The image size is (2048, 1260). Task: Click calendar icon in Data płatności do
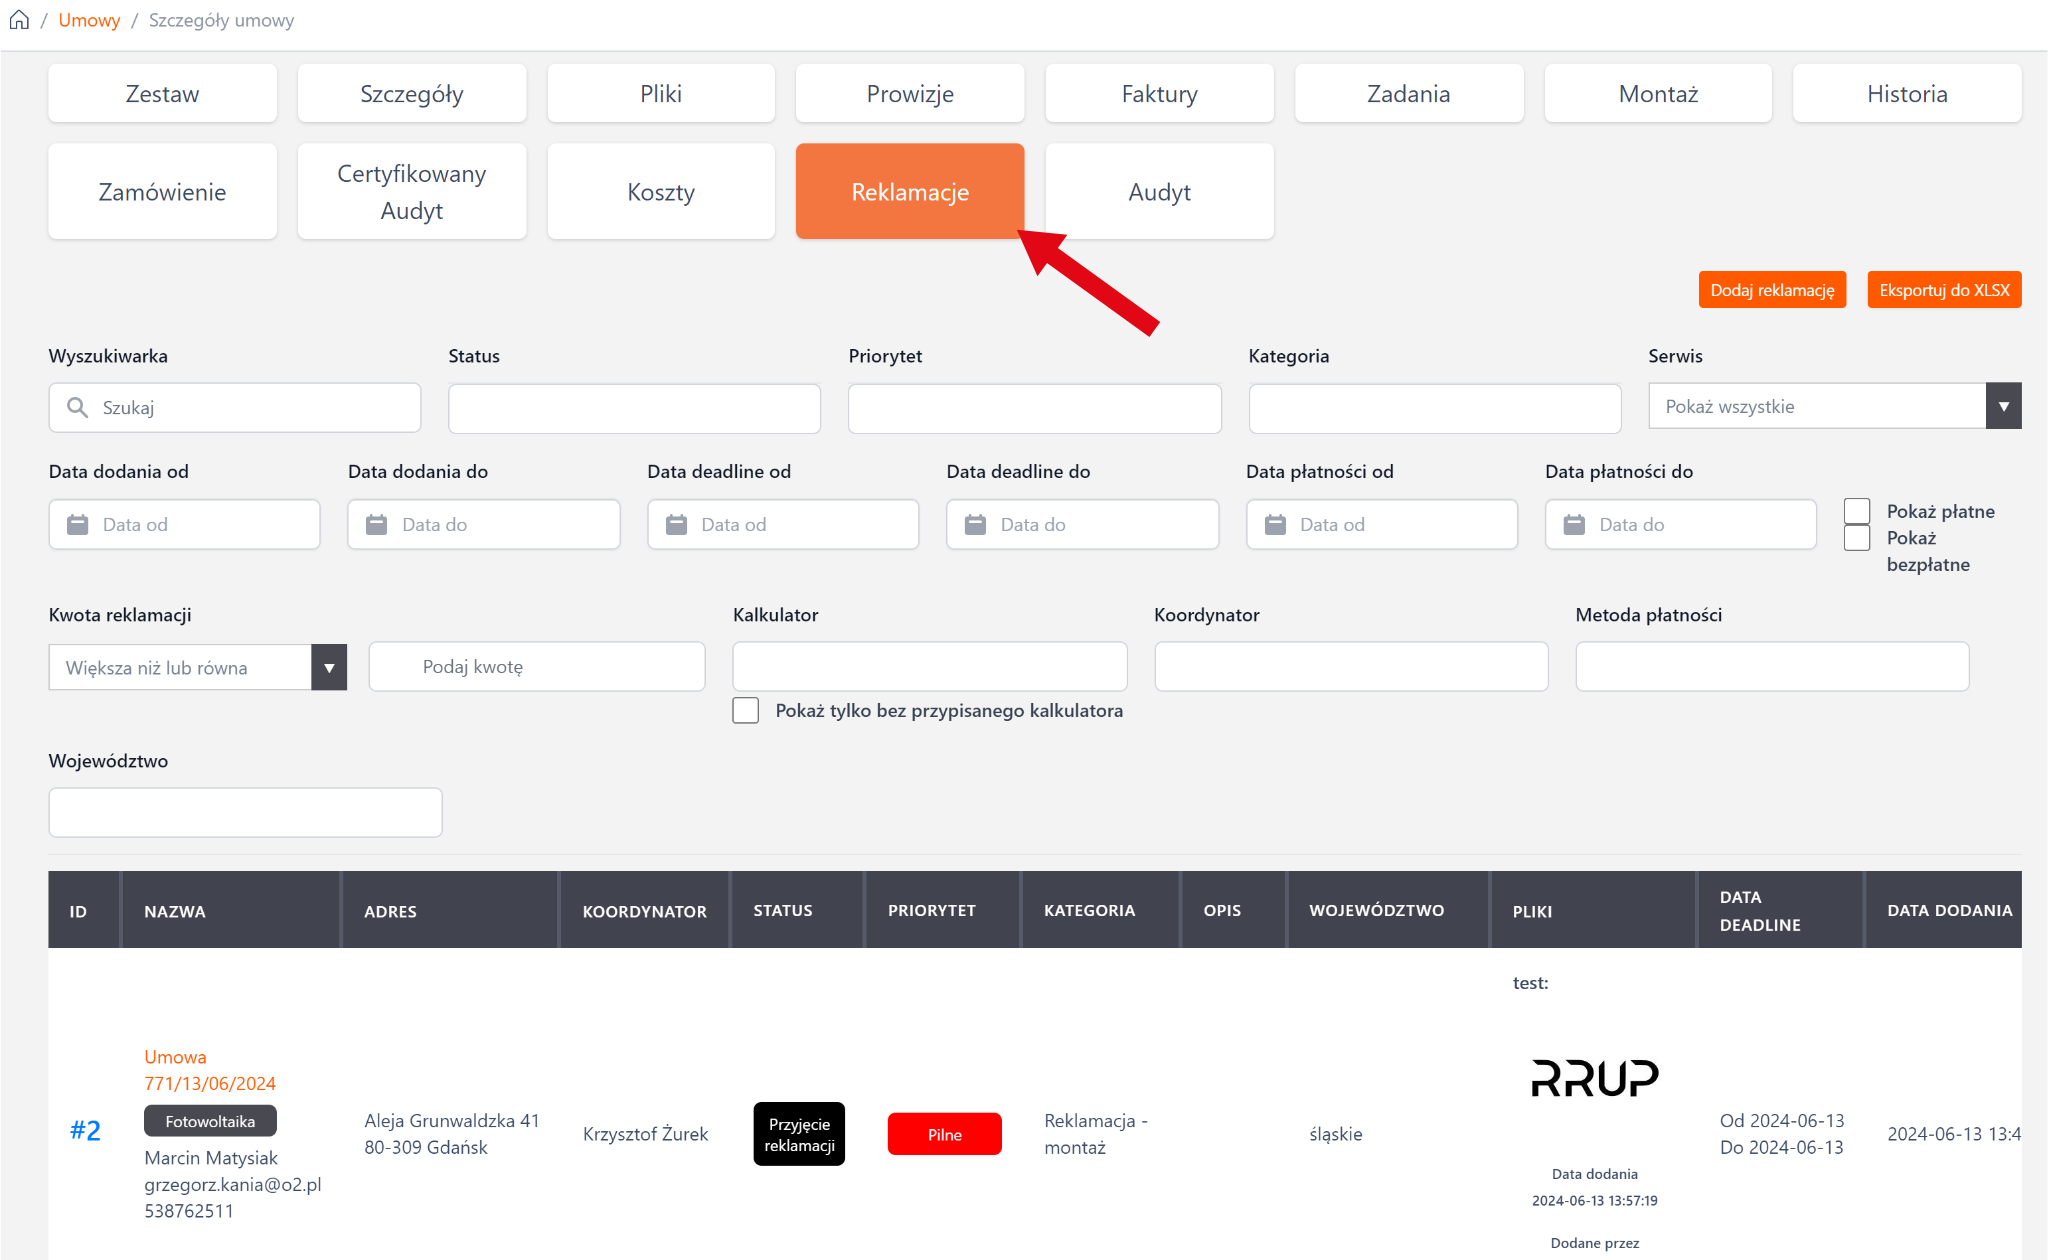pos(1574,524)
